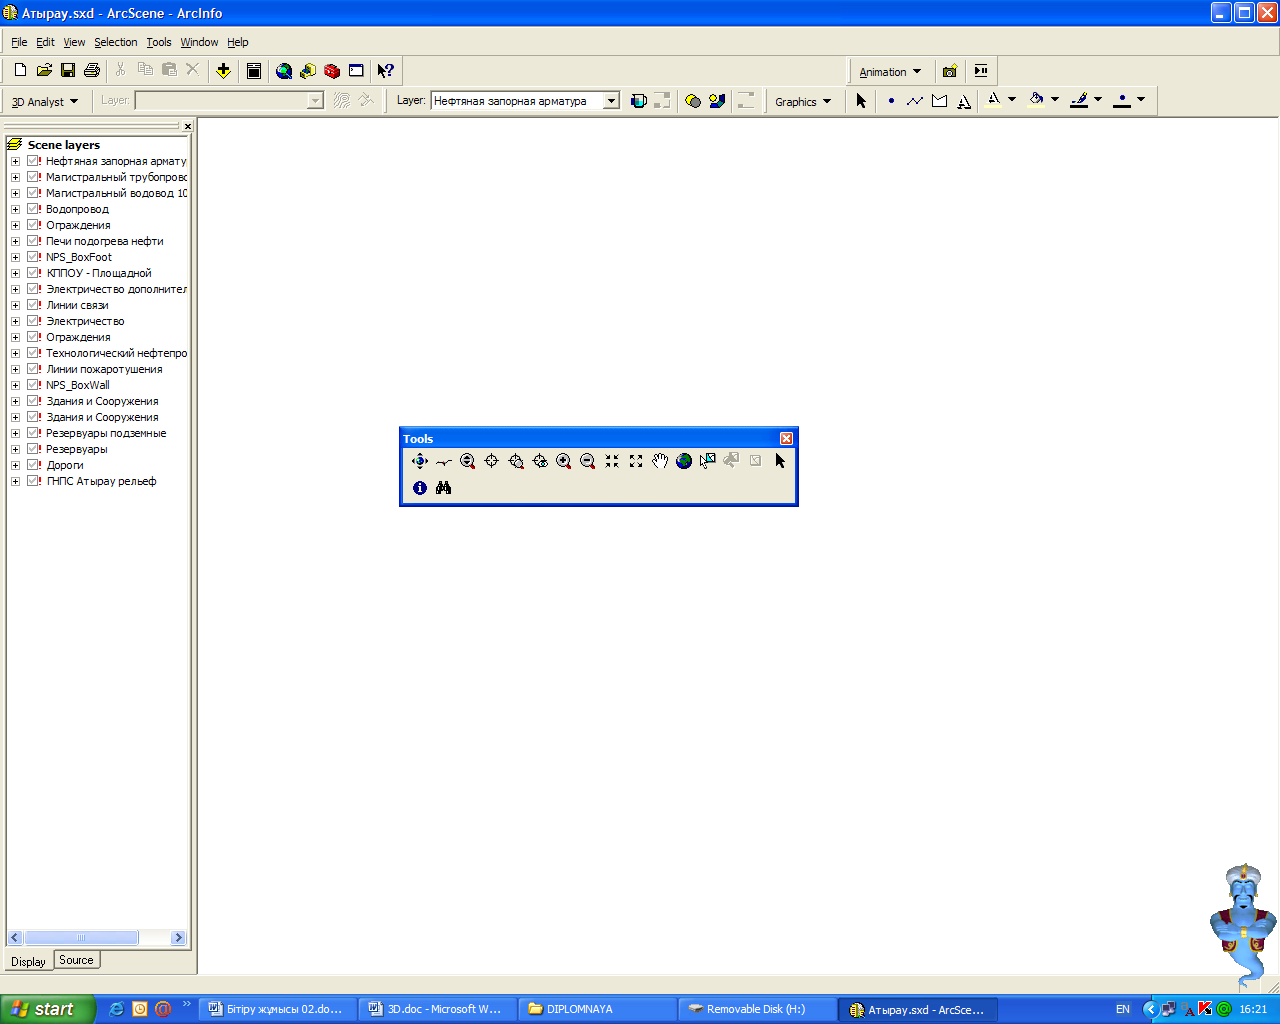
Task: Open the Selection menu
Action: pos(116,42)
